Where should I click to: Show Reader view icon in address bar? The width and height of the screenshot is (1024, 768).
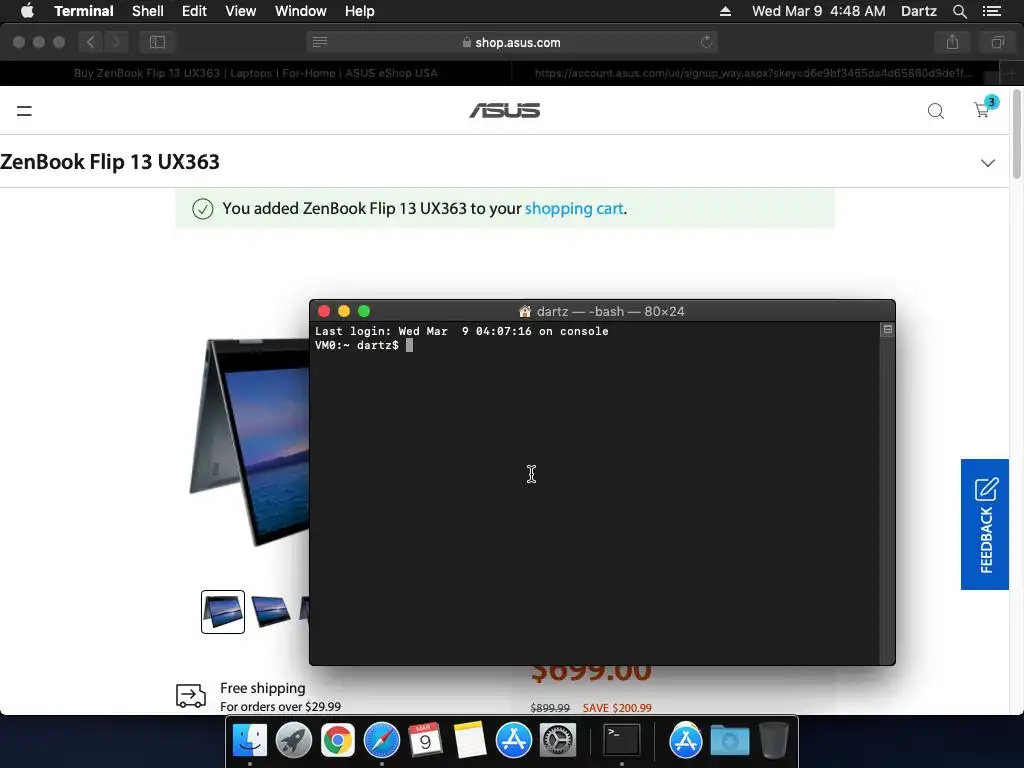(319, 42)
